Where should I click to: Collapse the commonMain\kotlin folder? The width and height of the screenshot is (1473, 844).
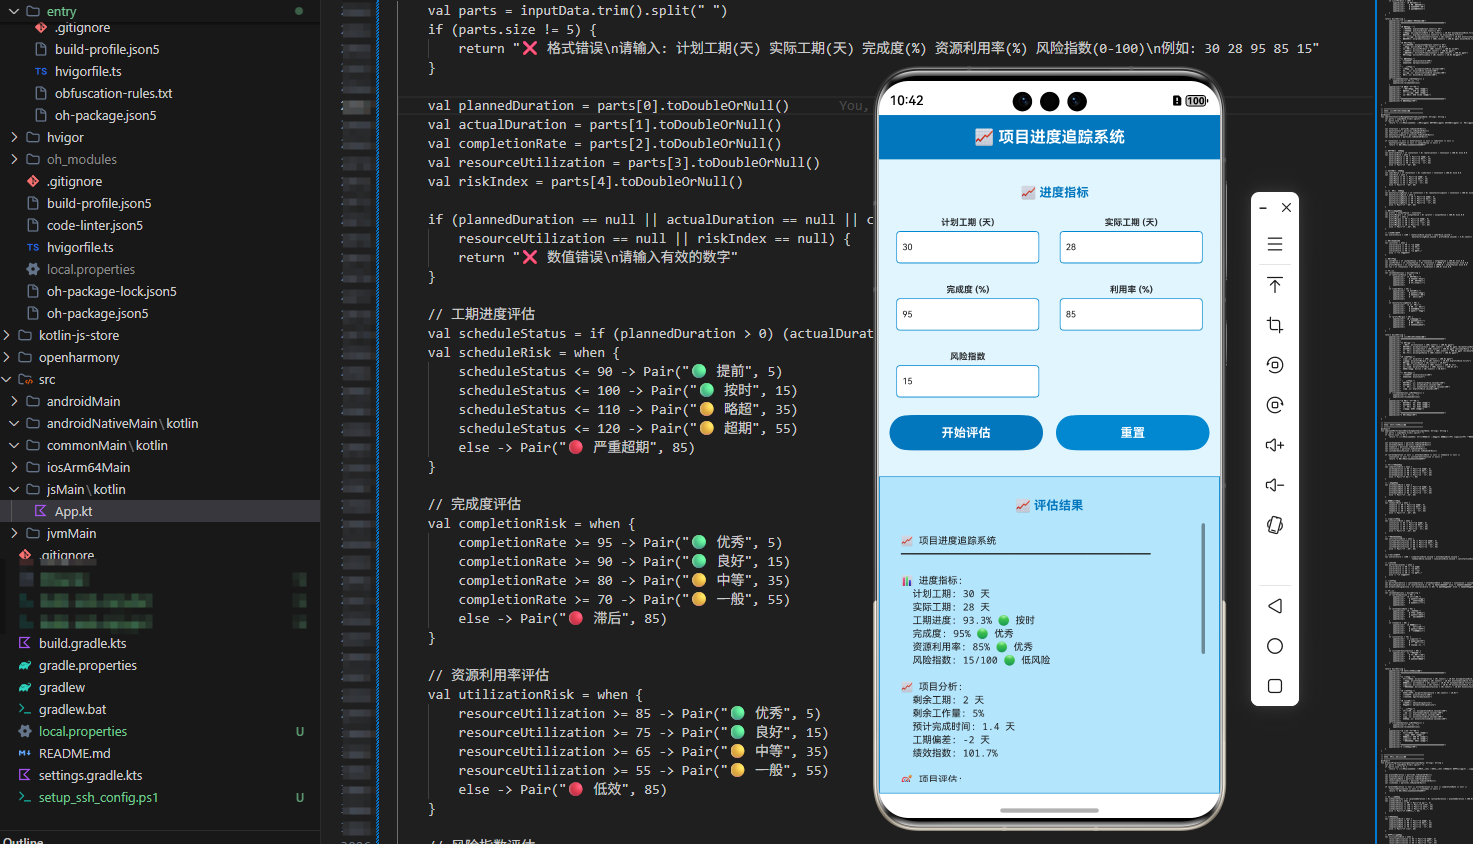pyautogui.click(x=14, y=445)
